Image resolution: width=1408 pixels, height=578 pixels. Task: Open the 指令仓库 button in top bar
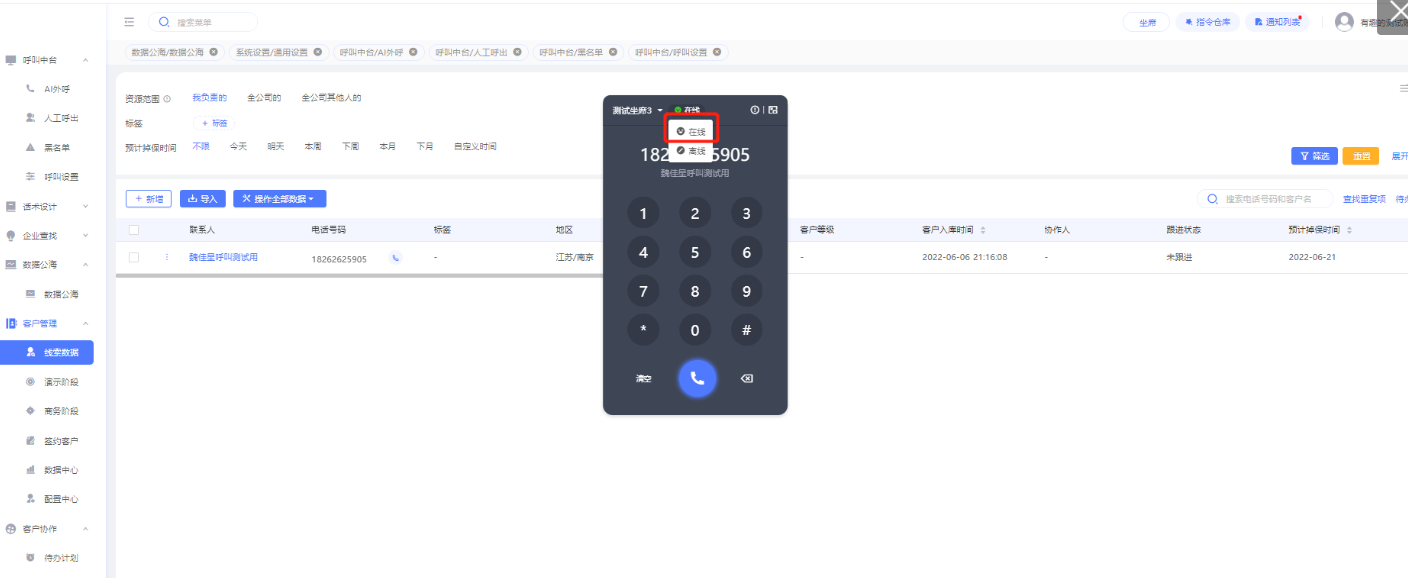1207,22
